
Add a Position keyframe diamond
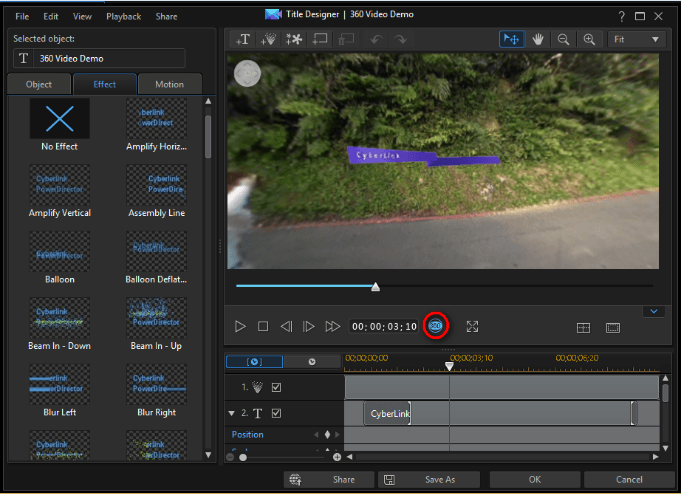point(327,434)
